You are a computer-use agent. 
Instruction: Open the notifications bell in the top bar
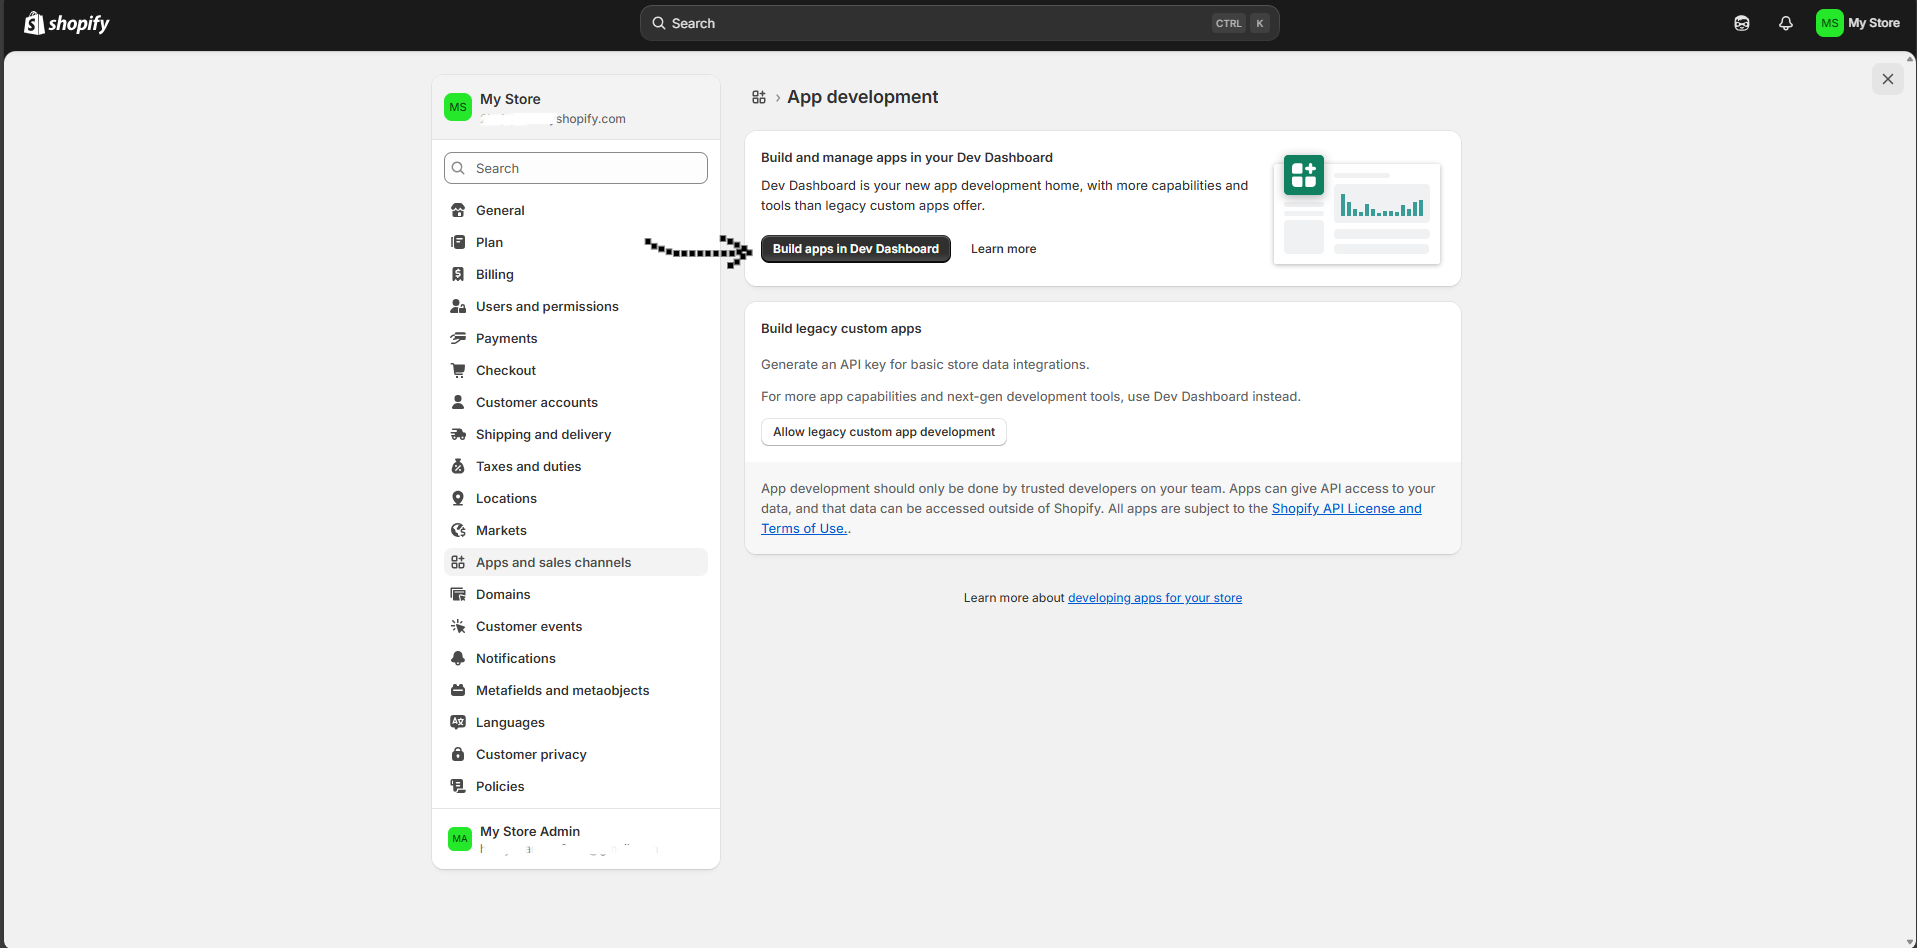[x=1786, y=23]
